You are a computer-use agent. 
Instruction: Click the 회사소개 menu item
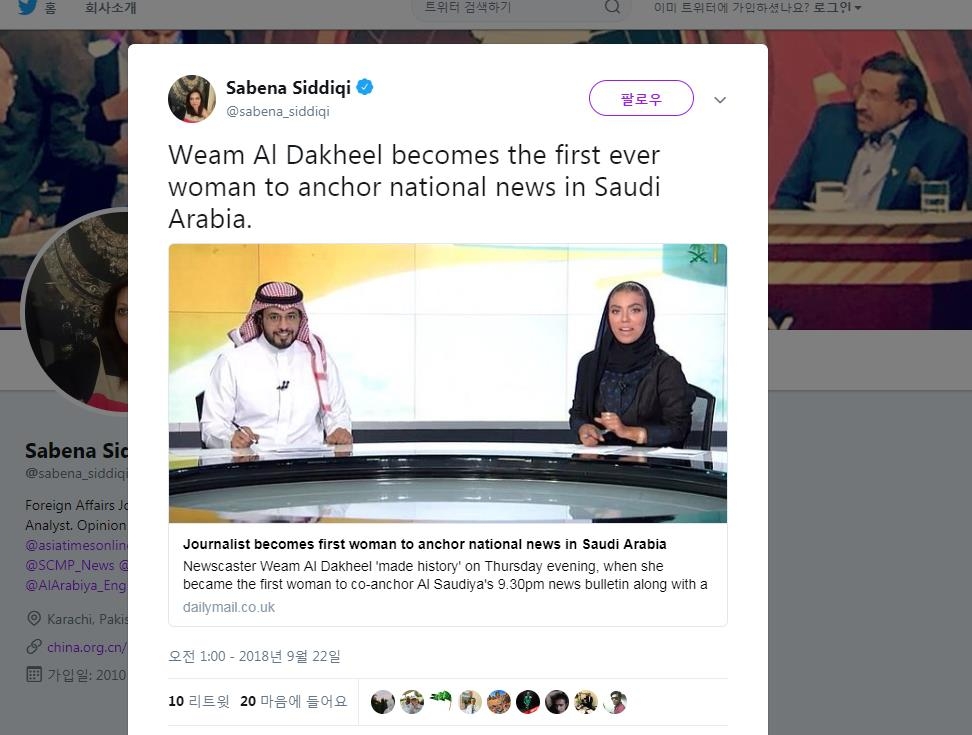pyautogui.click(x=110, y=7)
